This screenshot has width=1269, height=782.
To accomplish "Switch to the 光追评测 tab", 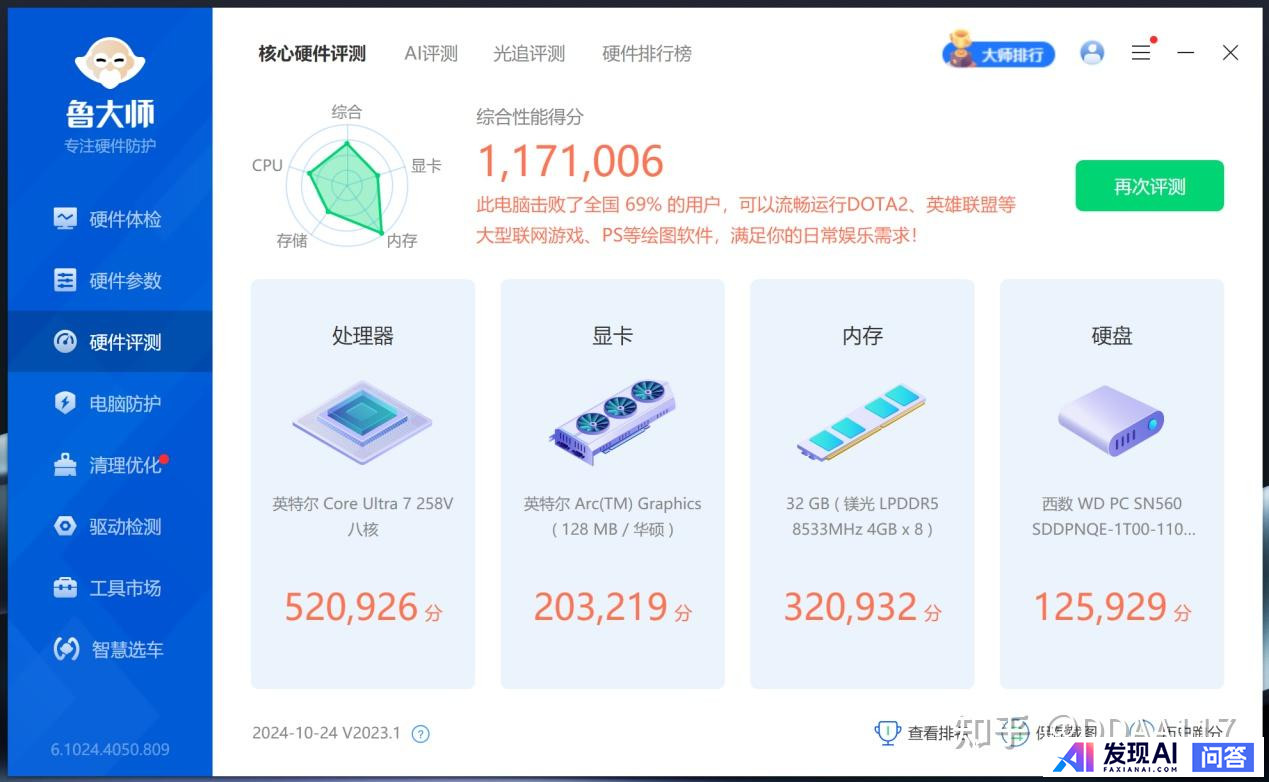I will (x=529, y=54).
